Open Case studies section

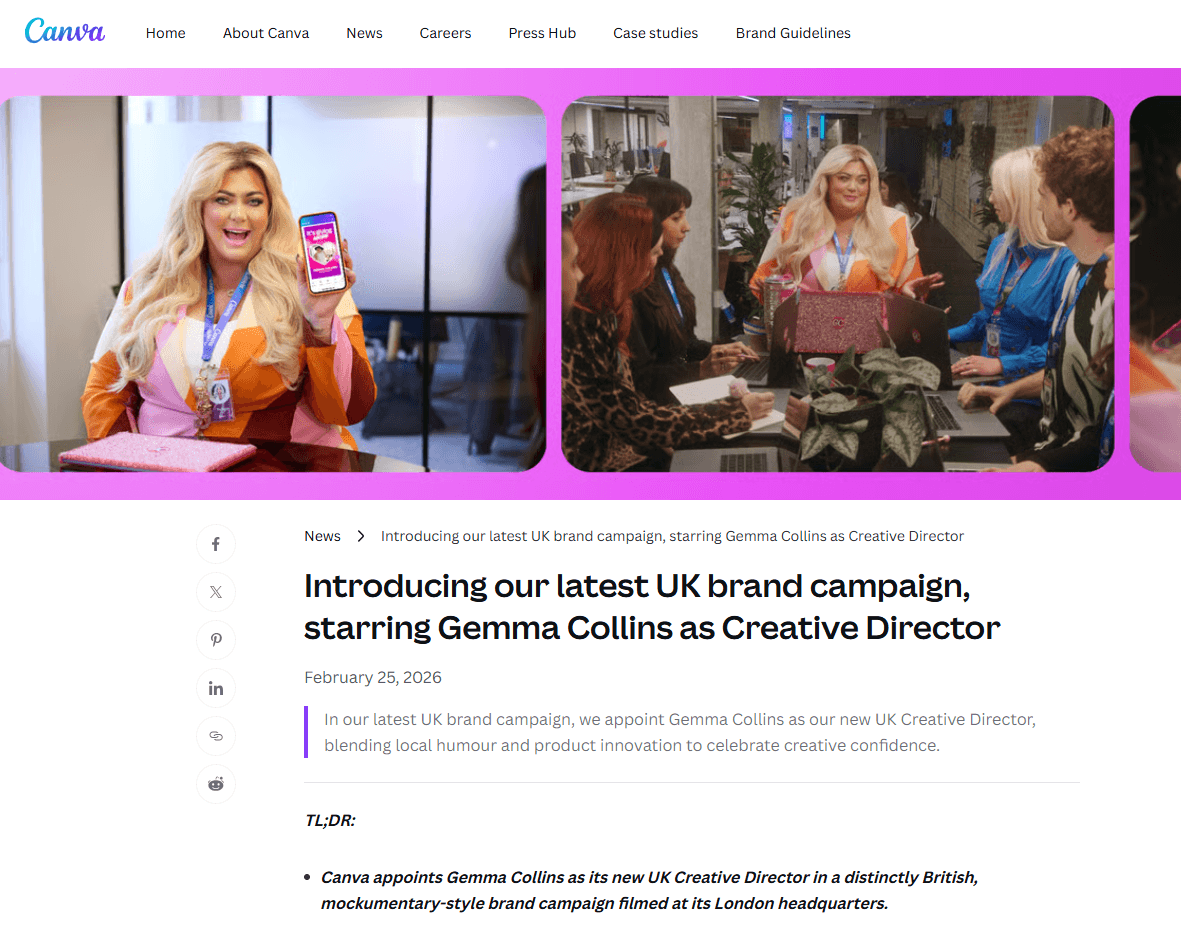point(655,33)
